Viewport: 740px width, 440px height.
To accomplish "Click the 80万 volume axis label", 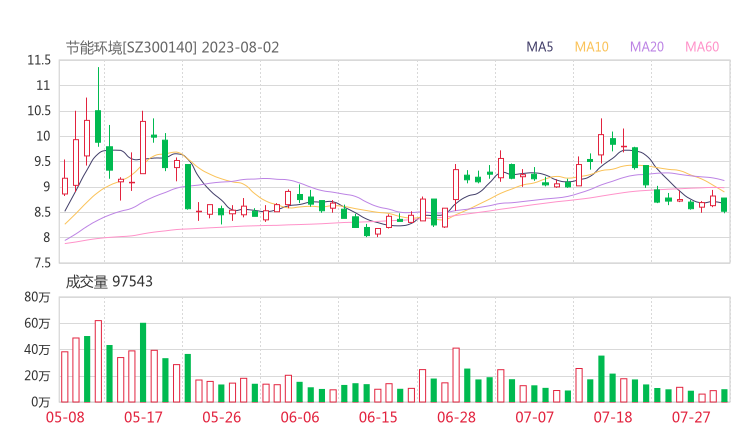I will pos(37,297).
